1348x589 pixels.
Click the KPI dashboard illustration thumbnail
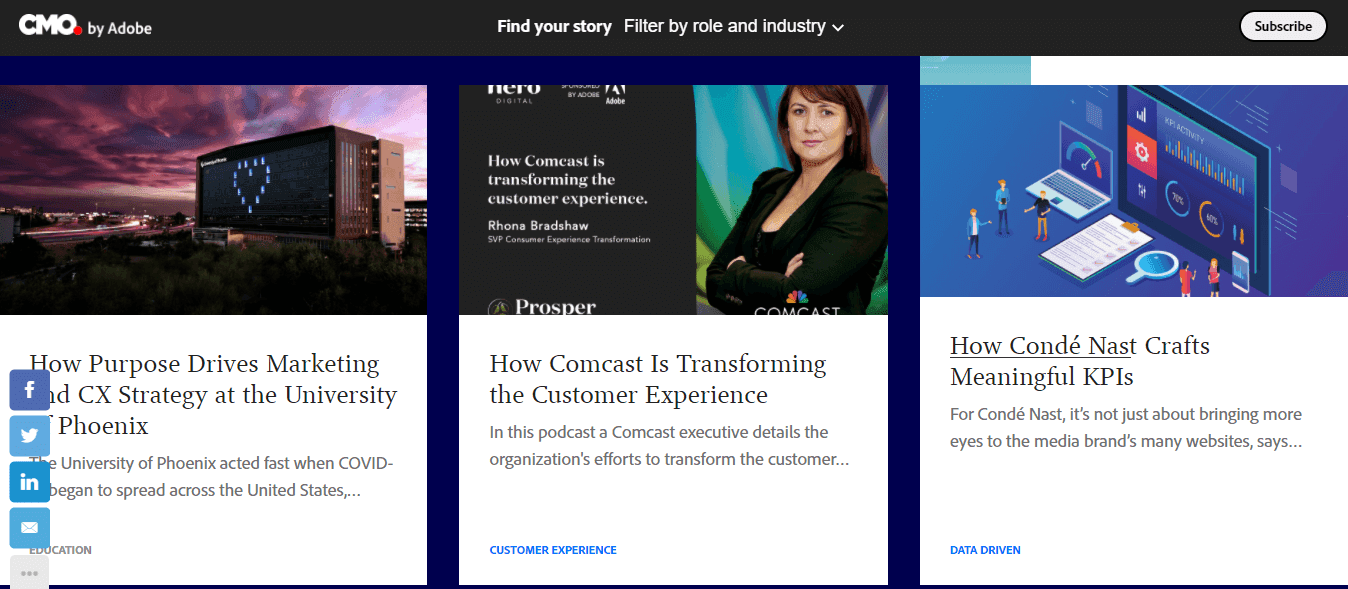[1134, 190]
